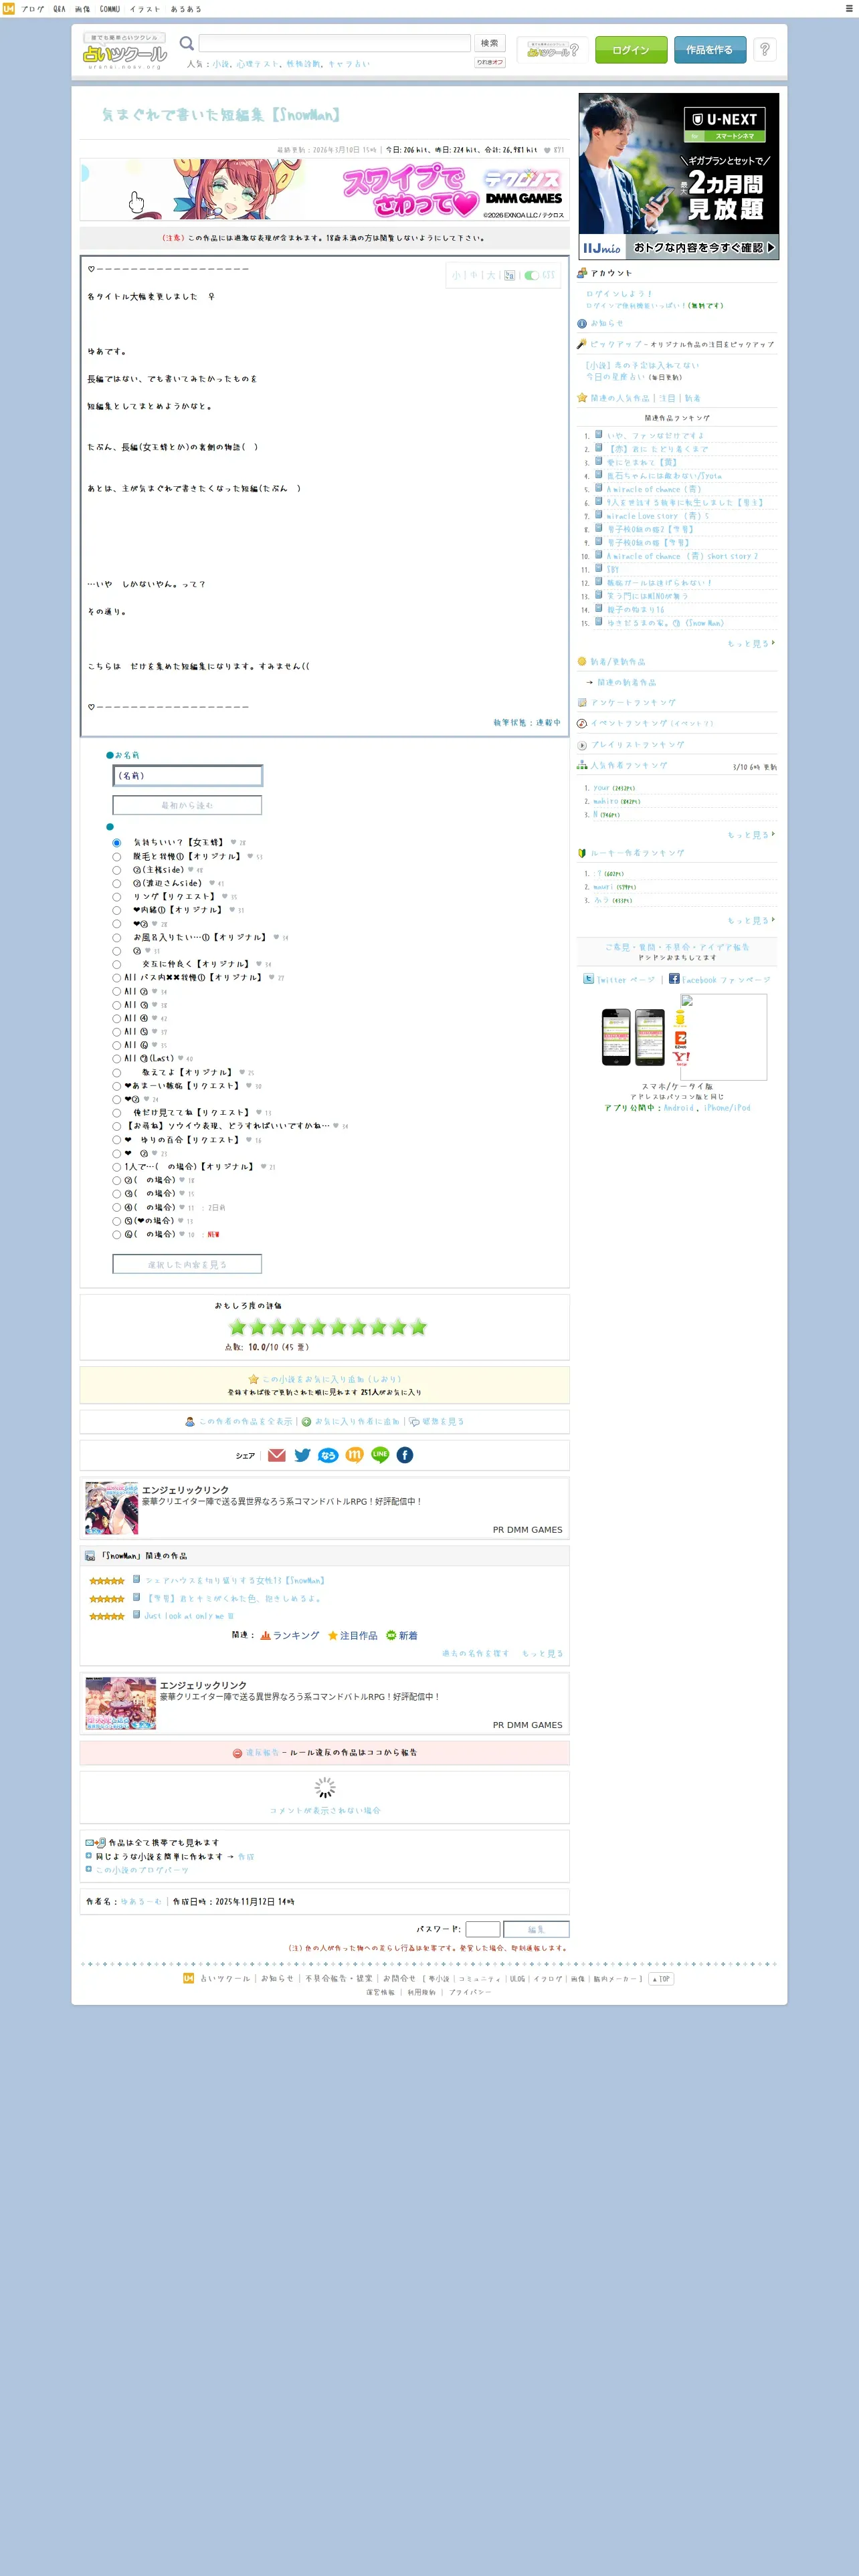Expand もっと見る in SnowMan 関連の作品
Viewport: 859px width, 2576px height.
click(x=542, y=1653)
